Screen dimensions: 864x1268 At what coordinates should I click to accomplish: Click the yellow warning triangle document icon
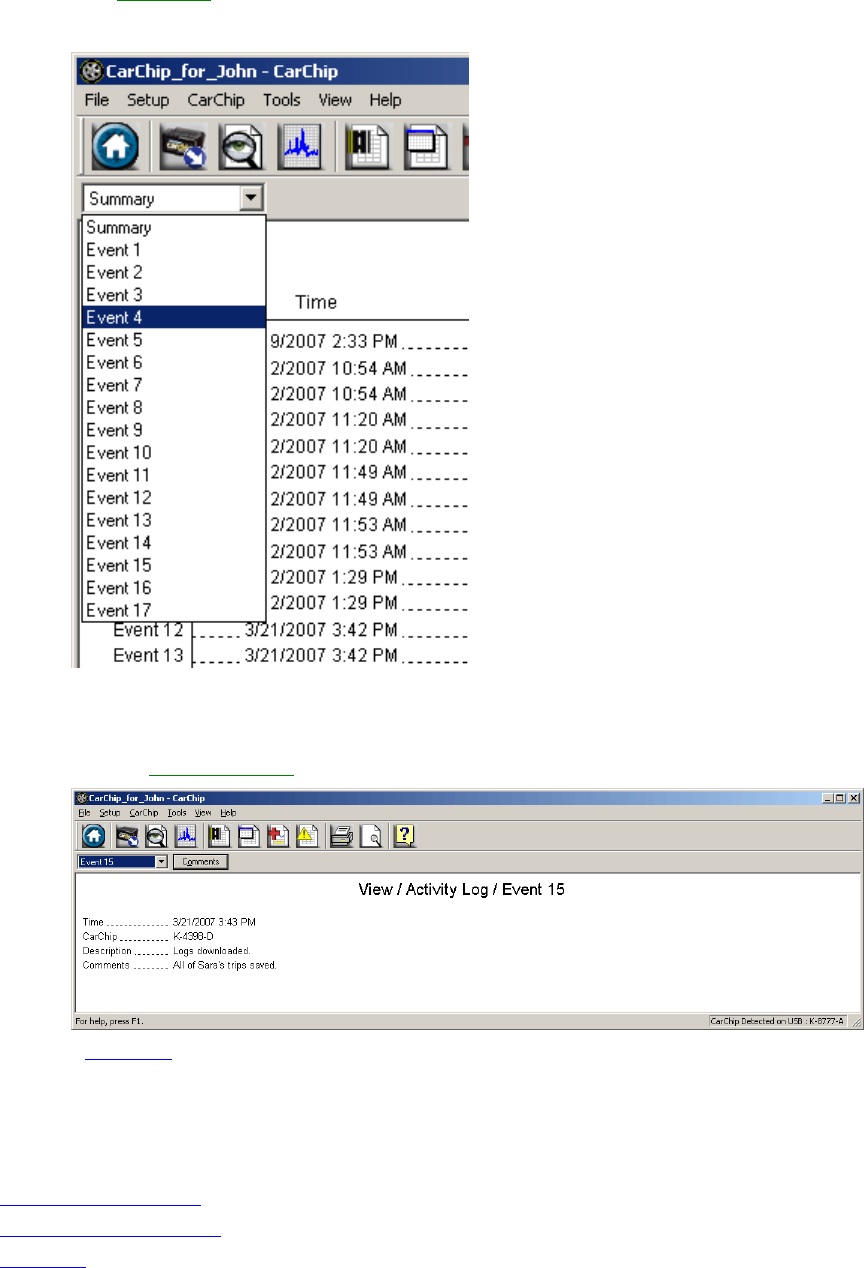tap(306, 836)
